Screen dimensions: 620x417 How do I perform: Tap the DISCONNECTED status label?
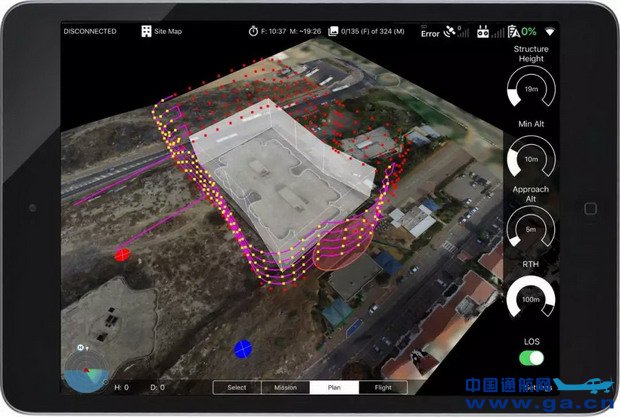(90, 31)
